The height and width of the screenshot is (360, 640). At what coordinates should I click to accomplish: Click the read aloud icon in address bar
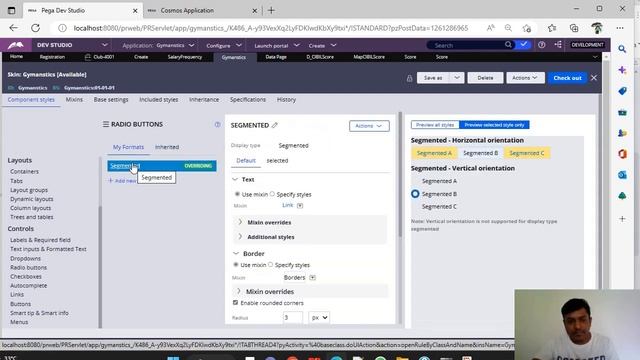[x=490, y=28]
